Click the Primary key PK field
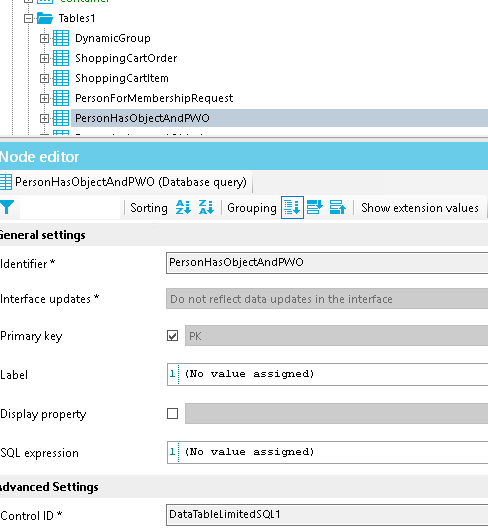Viewport: 488px width, 531px height. click(337, 336)
